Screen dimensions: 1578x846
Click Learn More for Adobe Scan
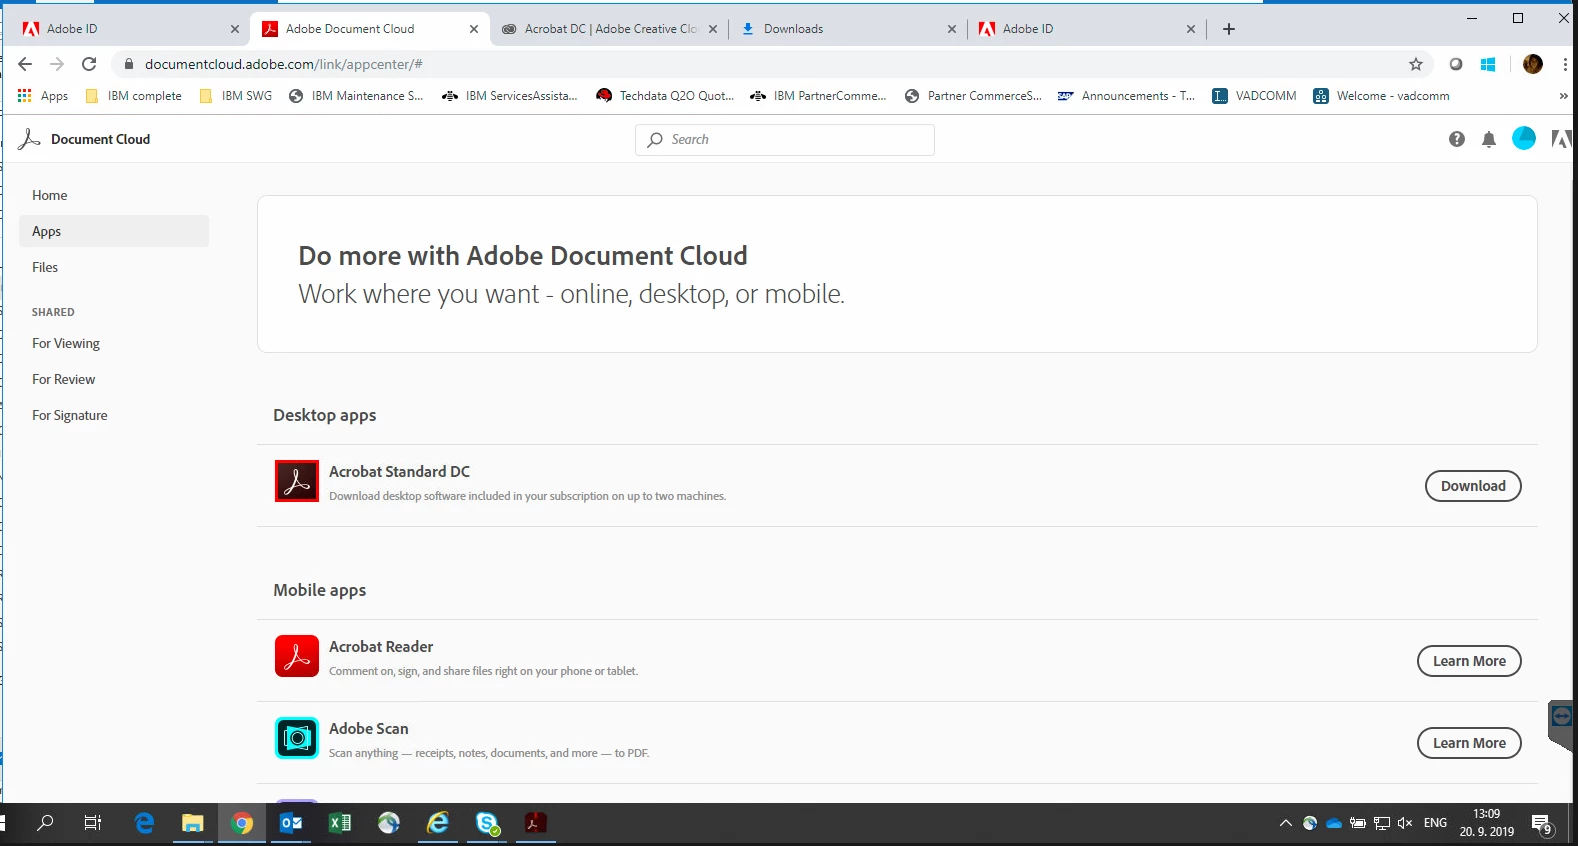pos(1469,743)
